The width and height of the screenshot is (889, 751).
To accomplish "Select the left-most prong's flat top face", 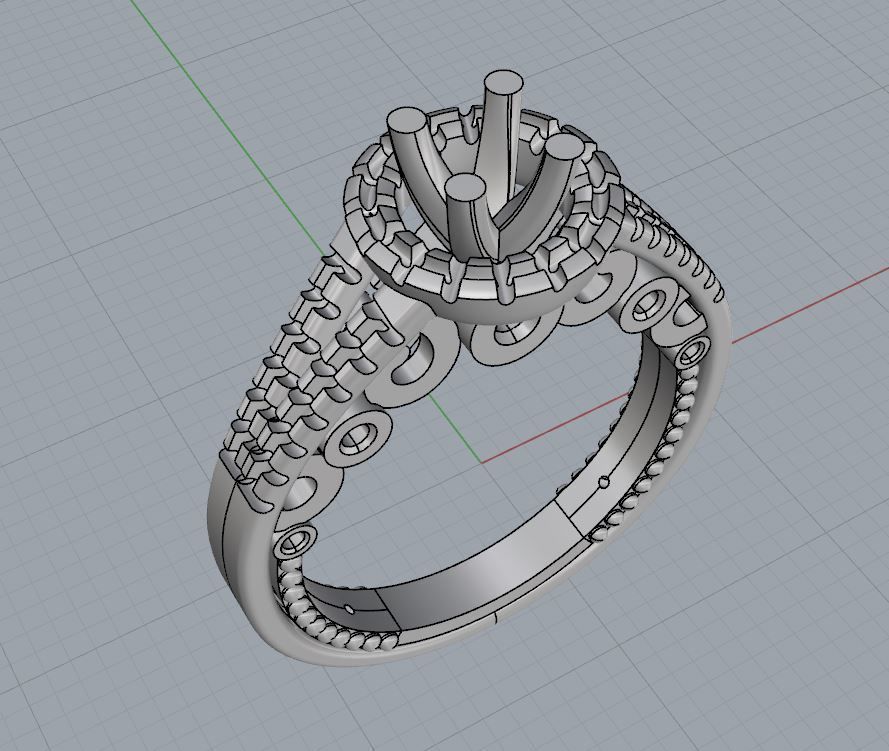I will pos(407,122).
